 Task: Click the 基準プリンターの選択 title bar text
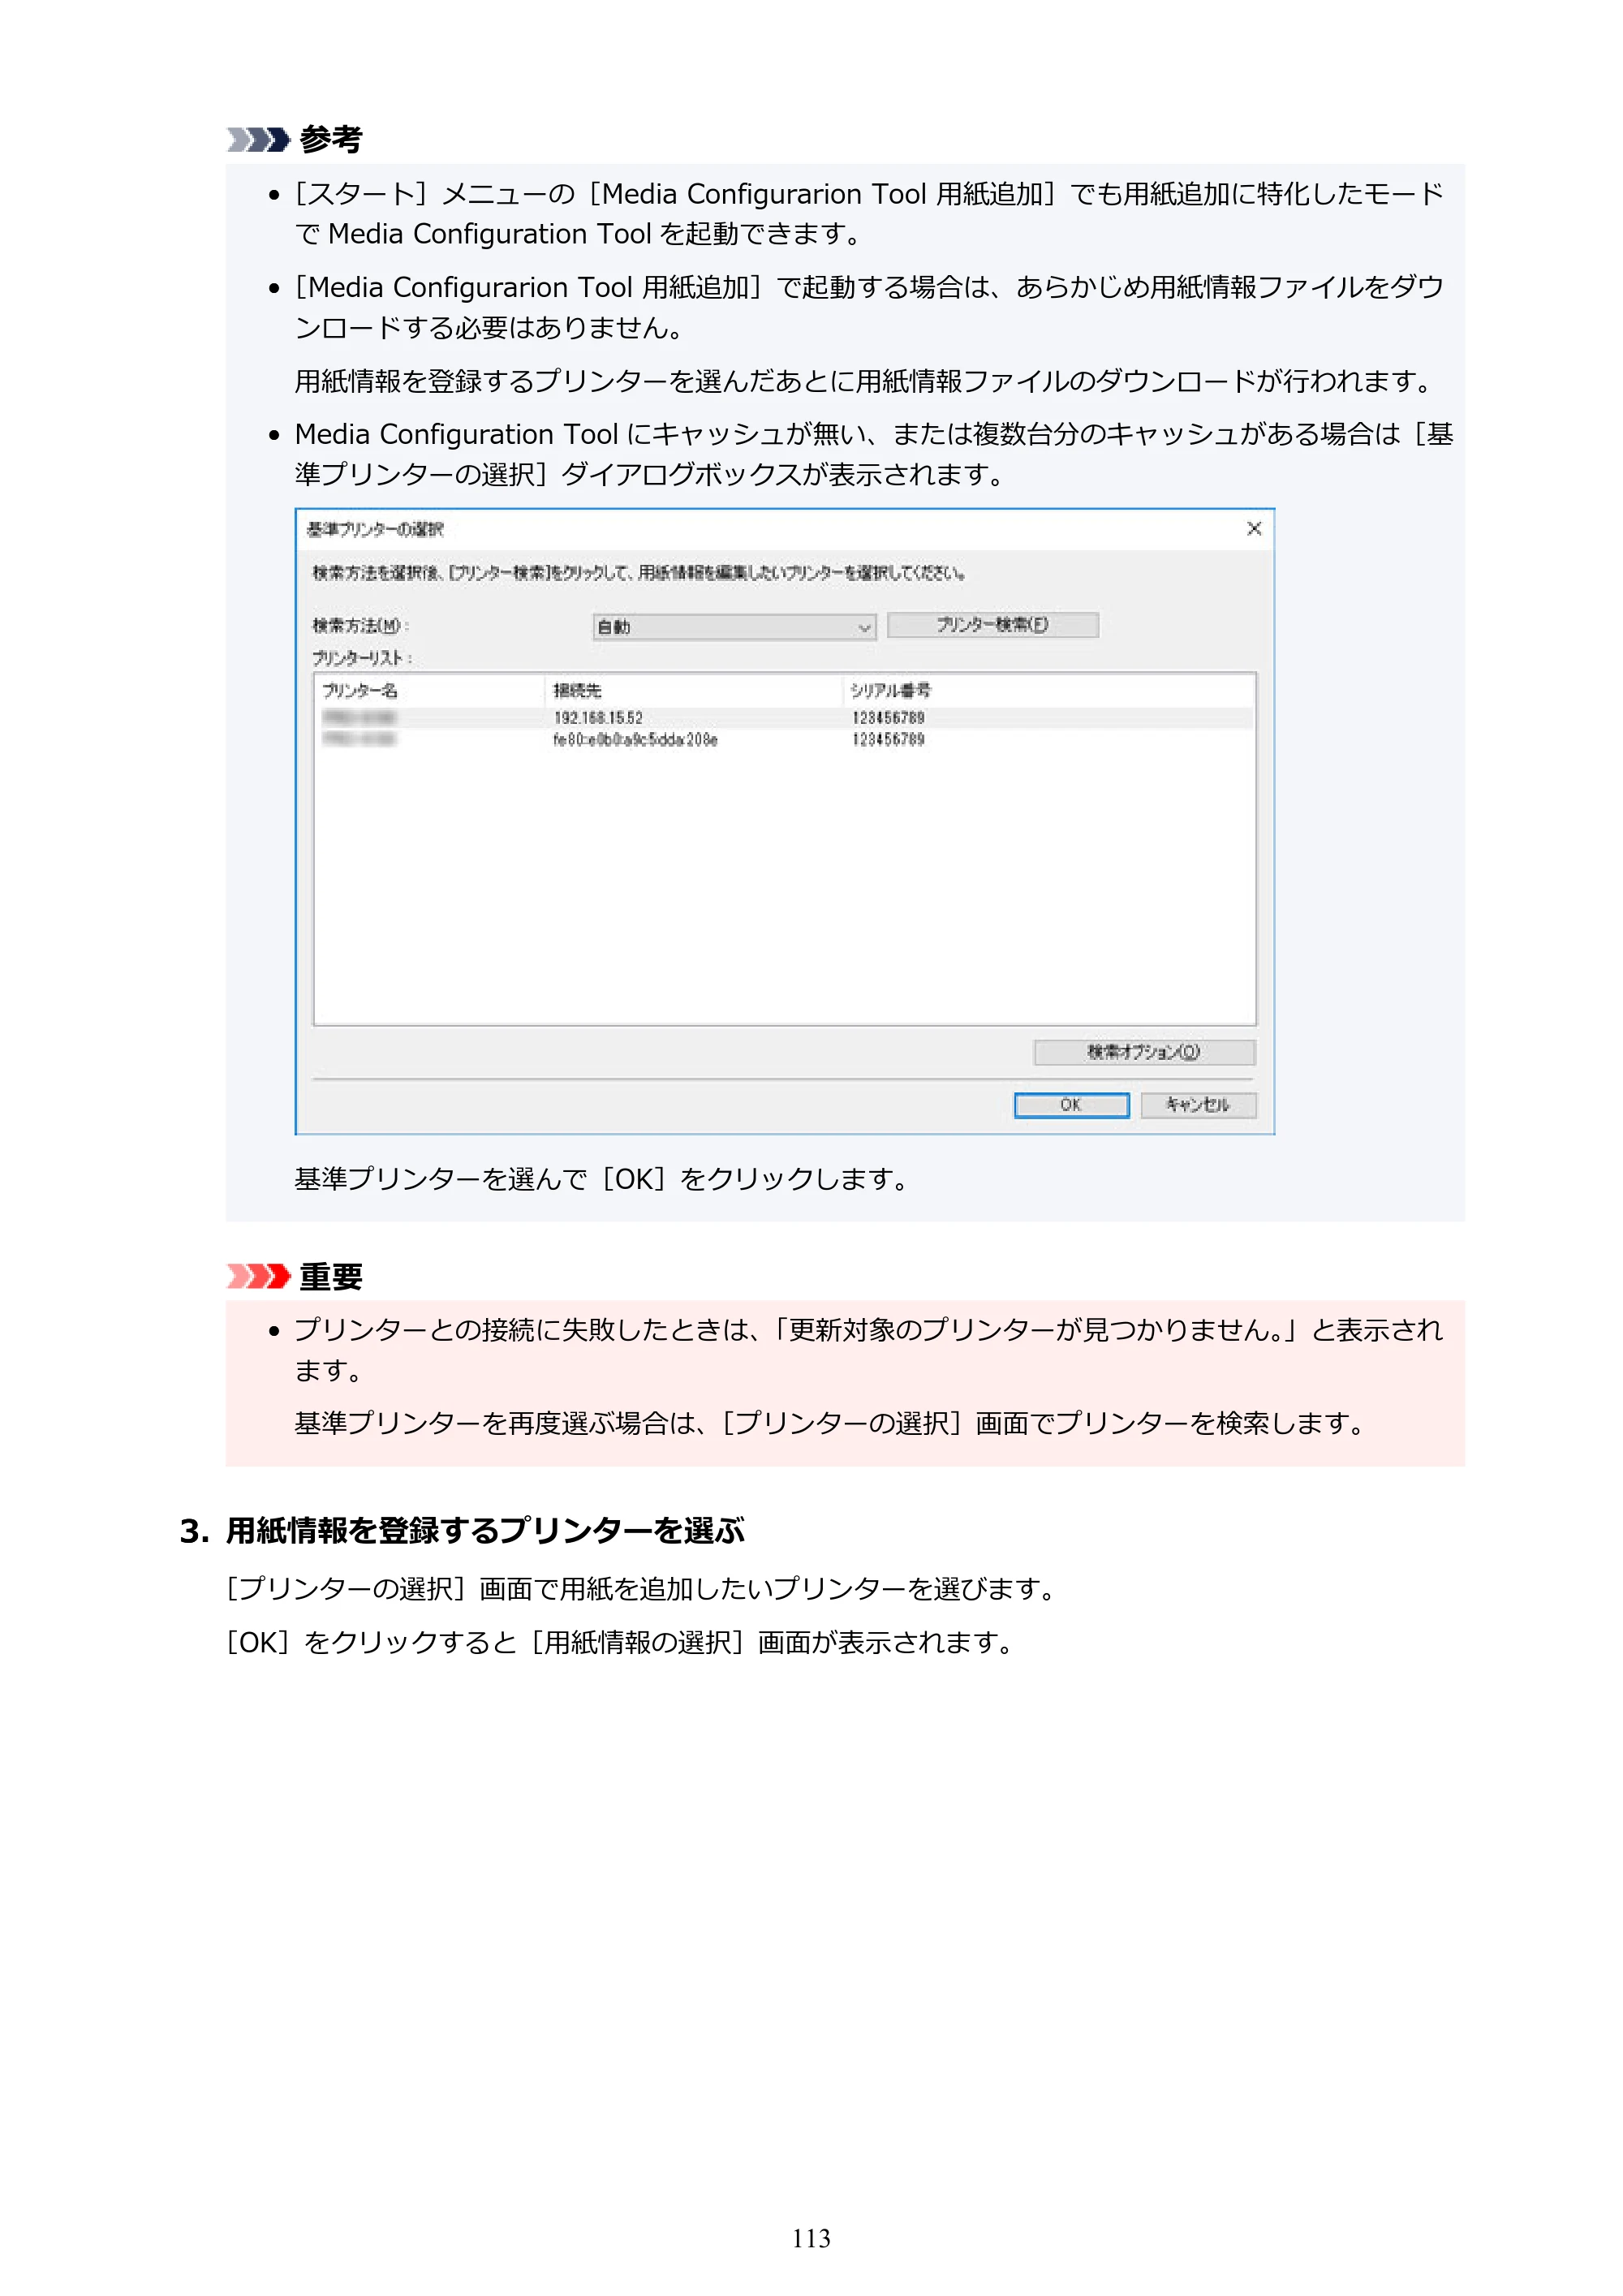click(375, 529)
